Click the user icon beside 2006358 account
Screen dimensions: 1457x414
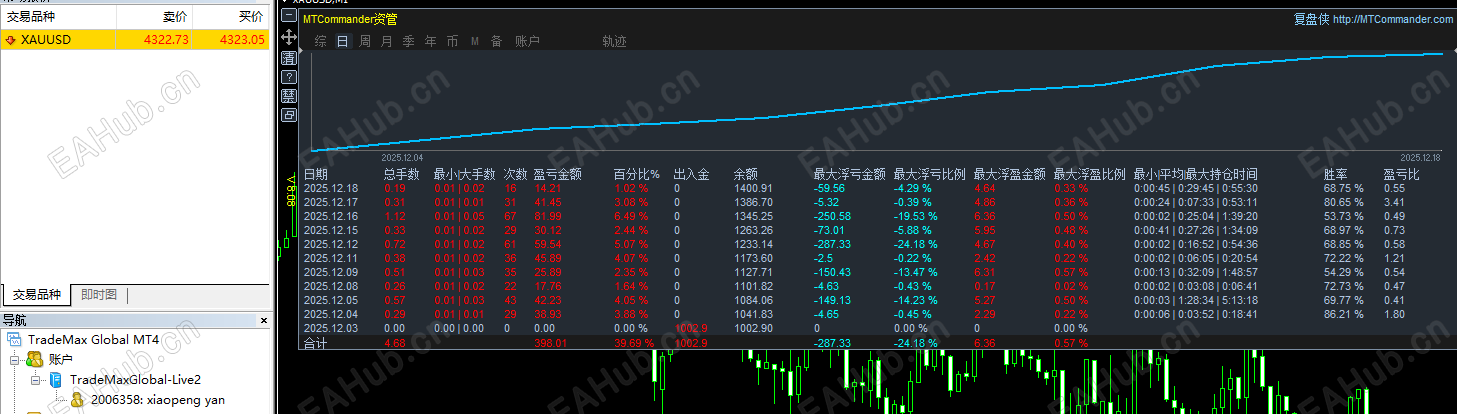77,399
